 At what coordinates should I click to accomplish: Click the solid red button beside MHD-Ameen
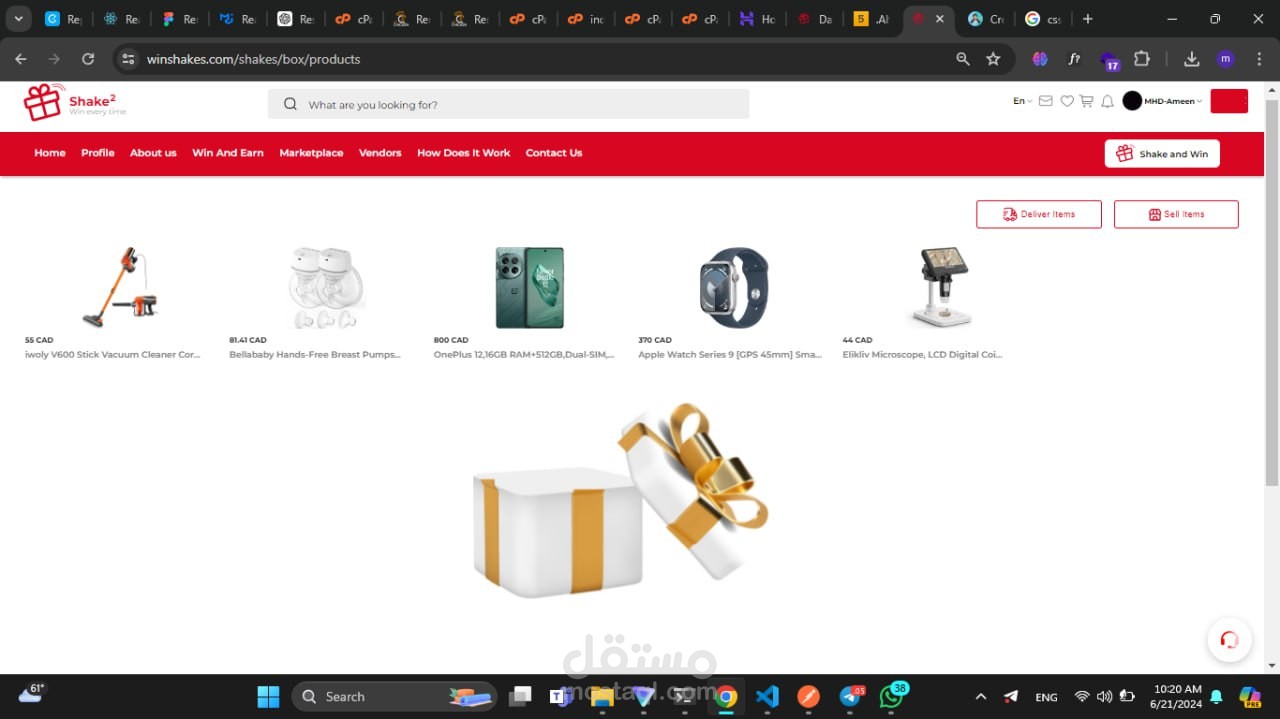click(1229, 101)
